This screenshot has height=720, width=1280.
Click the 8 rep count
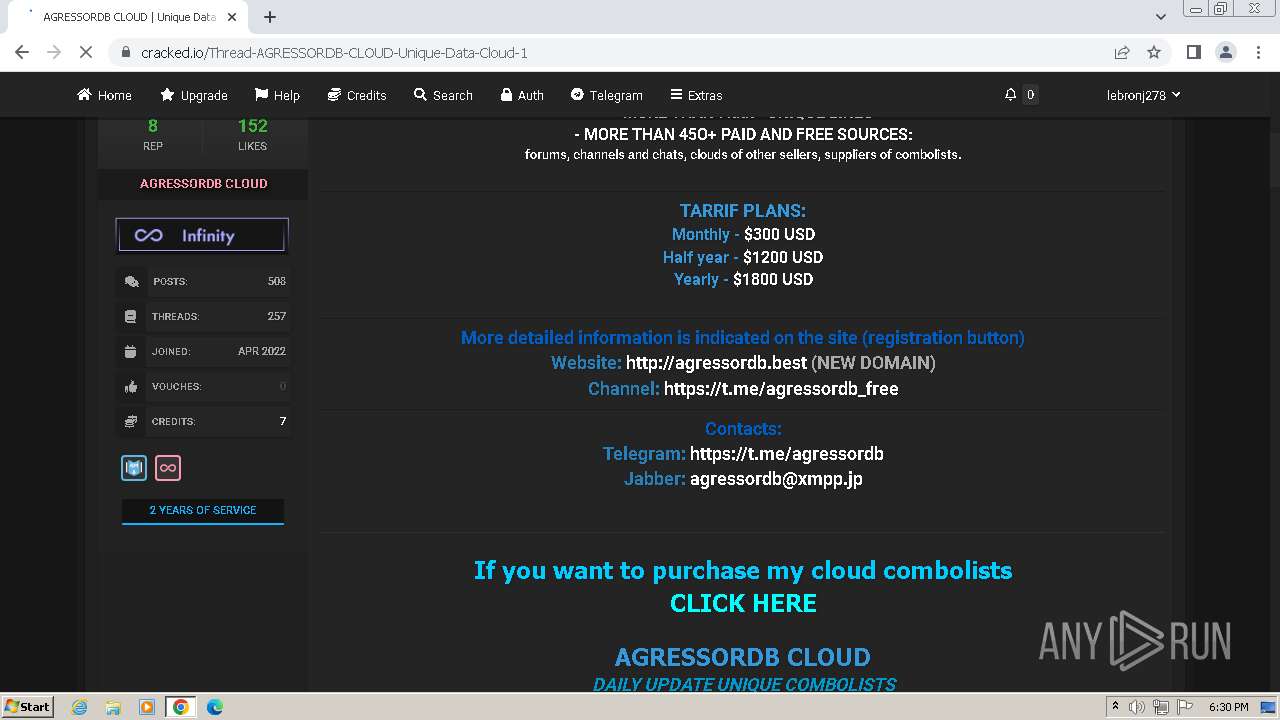point(153,126)
